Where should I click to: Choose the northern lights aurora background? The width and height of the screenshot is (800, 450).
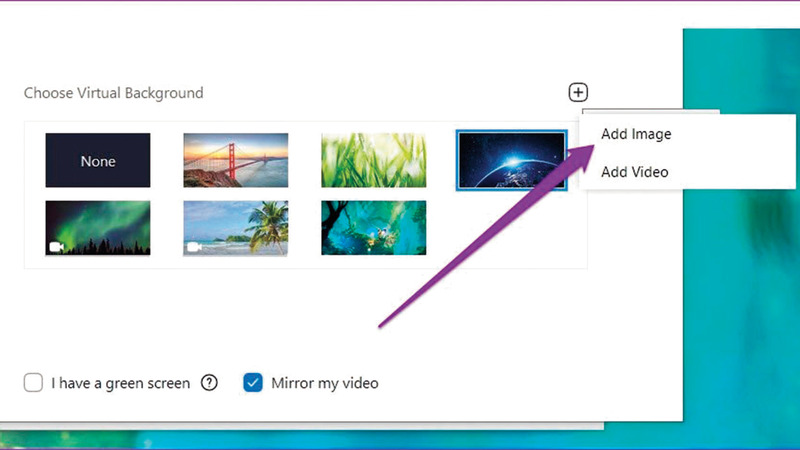point(98,228)
